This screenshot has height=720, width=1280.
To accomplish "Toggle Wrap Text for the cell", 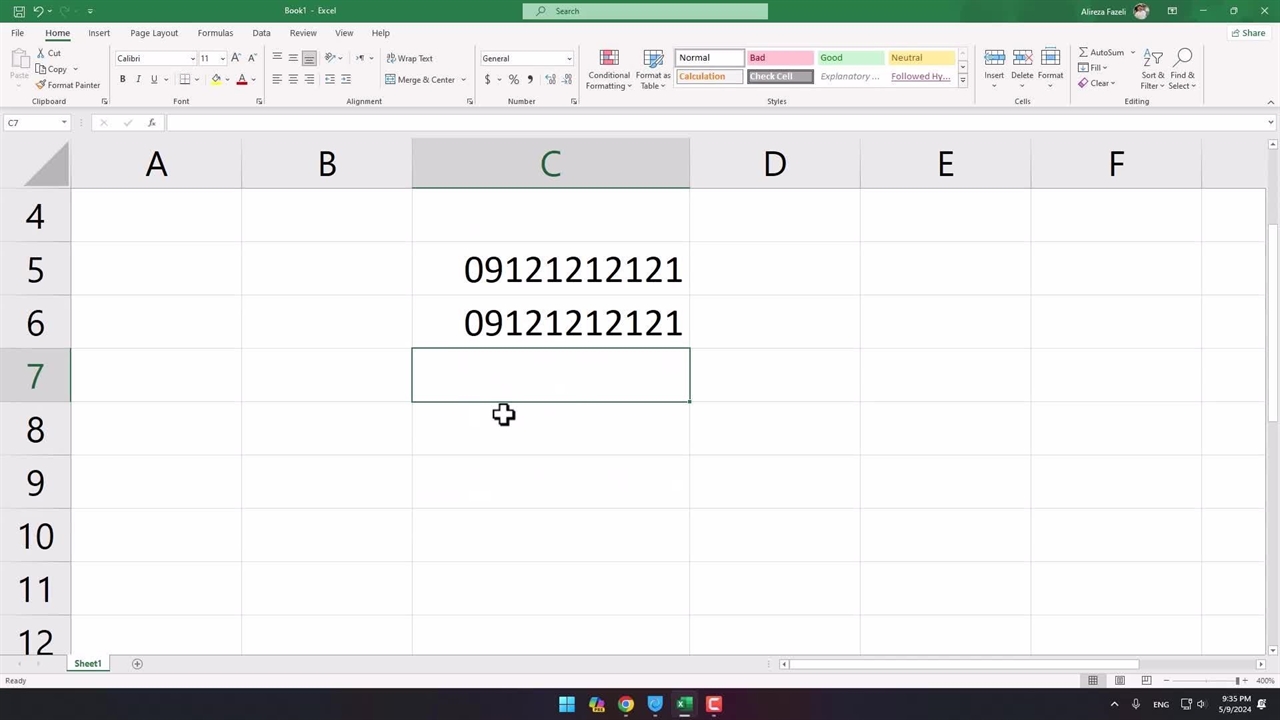I will (409, 58).
